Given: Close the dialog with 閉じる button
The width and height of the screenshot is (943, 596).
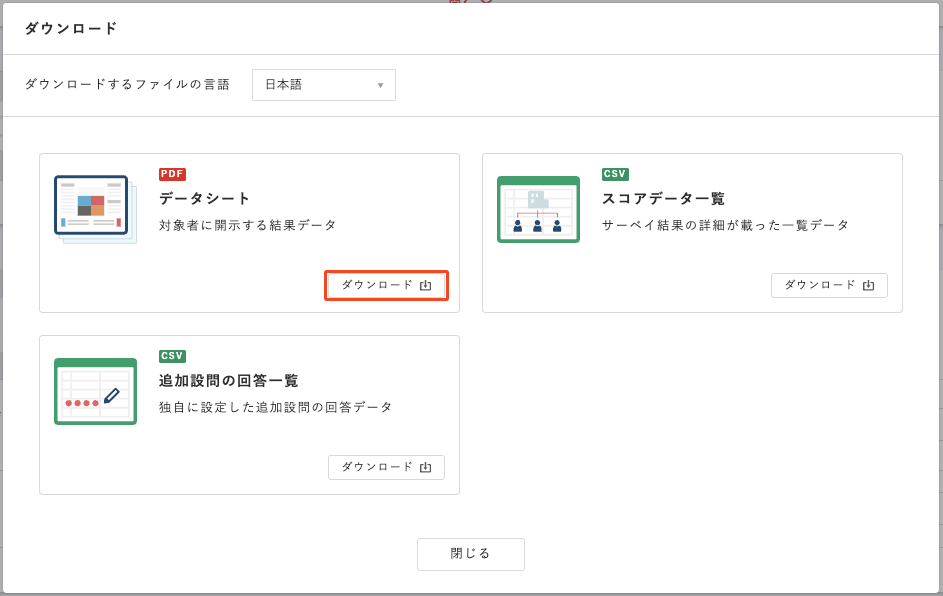Looking at the screenshot, I should [x=471, y=554].
